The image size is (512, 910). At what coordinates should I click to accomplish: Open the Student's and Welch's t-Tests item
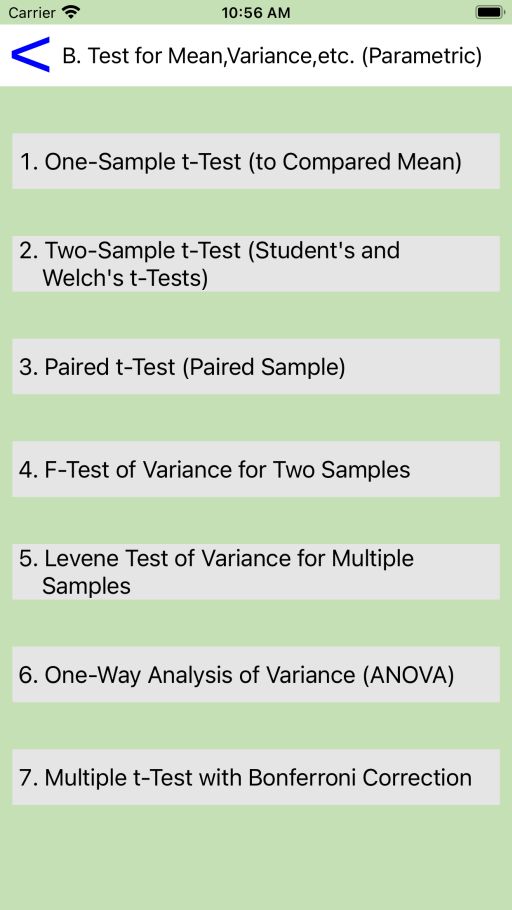tap(256, 264)
